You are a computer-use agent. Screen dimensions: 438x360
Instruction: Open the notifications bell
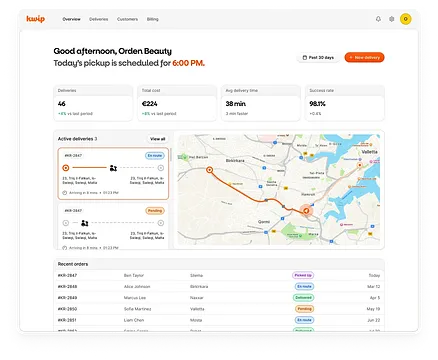378,19
